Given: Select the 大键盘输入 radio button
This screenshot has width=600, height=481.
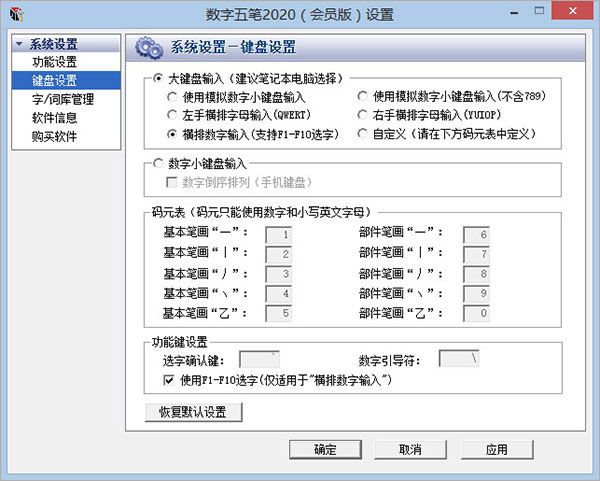Looking at the screenshot, I should (158, 78).
